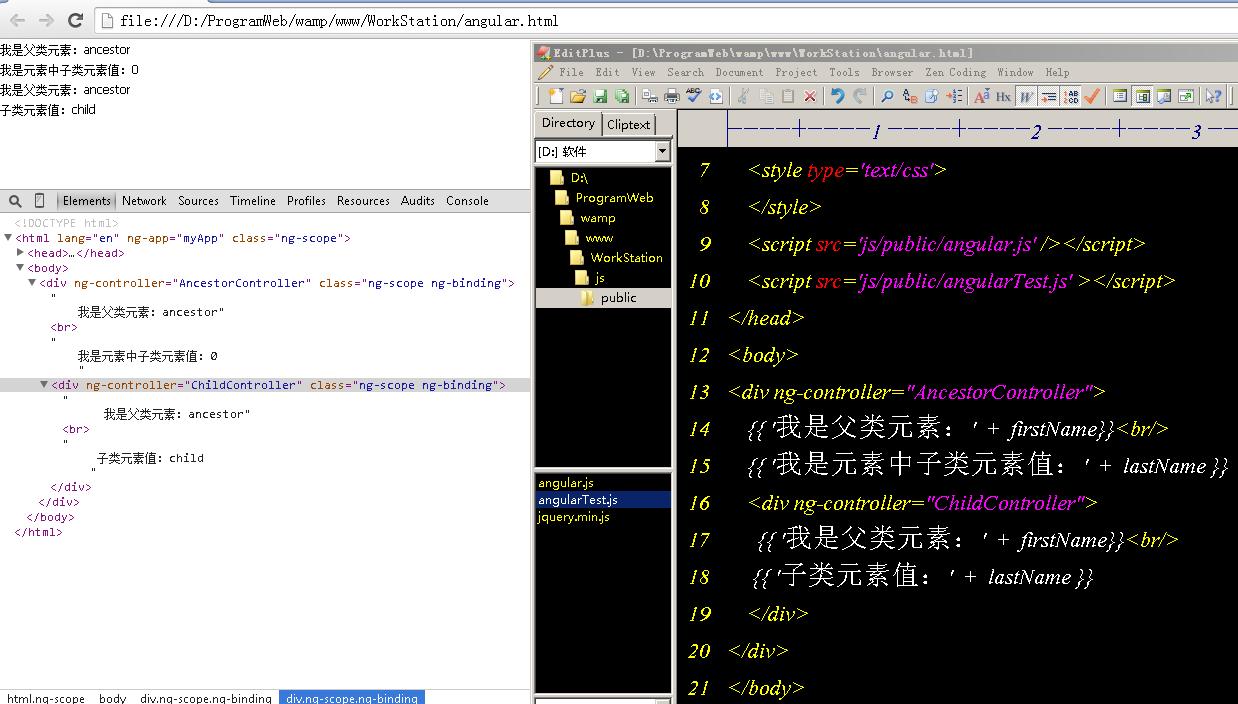Click the Hx hex viewer icon
Viewport: 1238px width, 704px height.
1003,96
